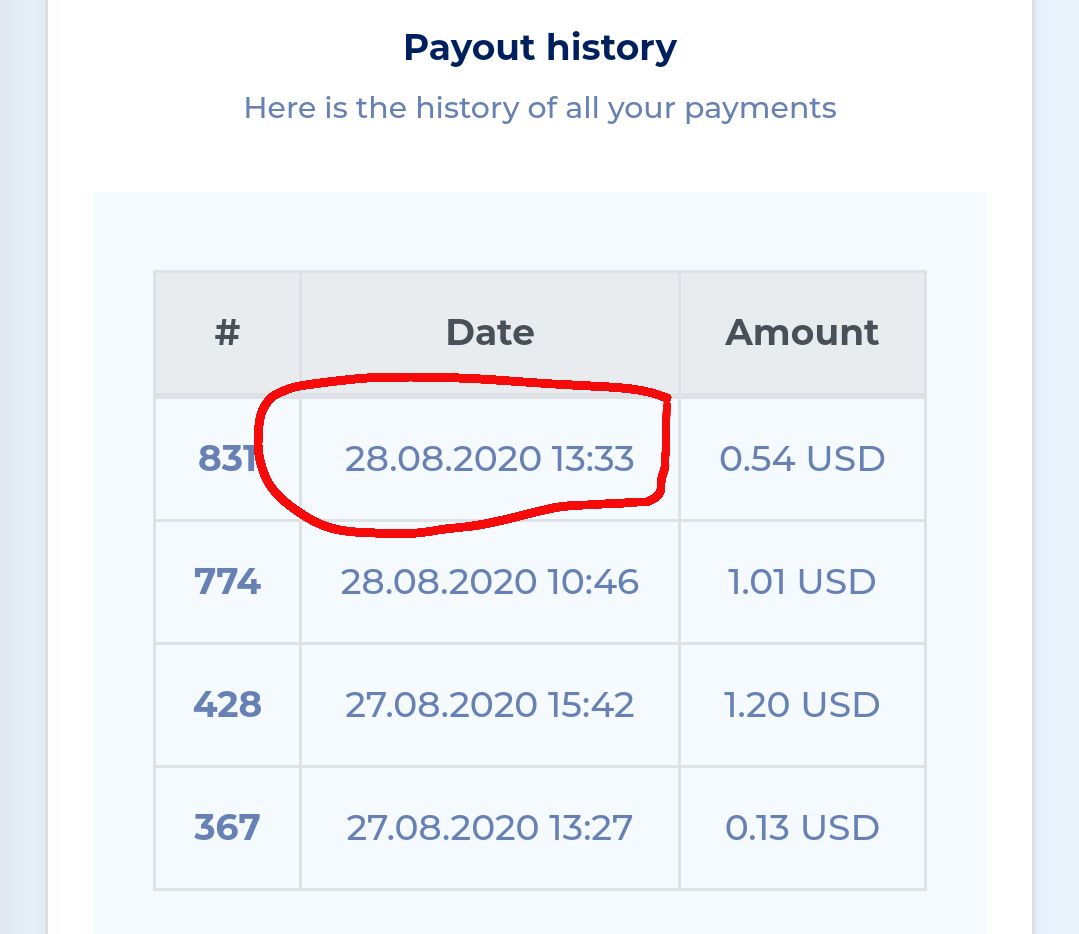Click the Payout history heading

coord(540,48)
